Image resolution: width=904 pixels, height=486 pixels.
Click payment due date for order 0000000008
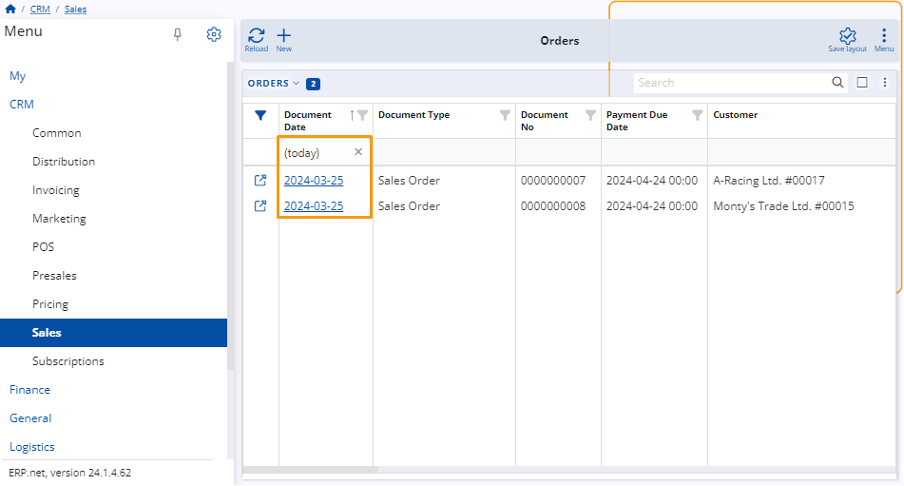pos(651,206)
